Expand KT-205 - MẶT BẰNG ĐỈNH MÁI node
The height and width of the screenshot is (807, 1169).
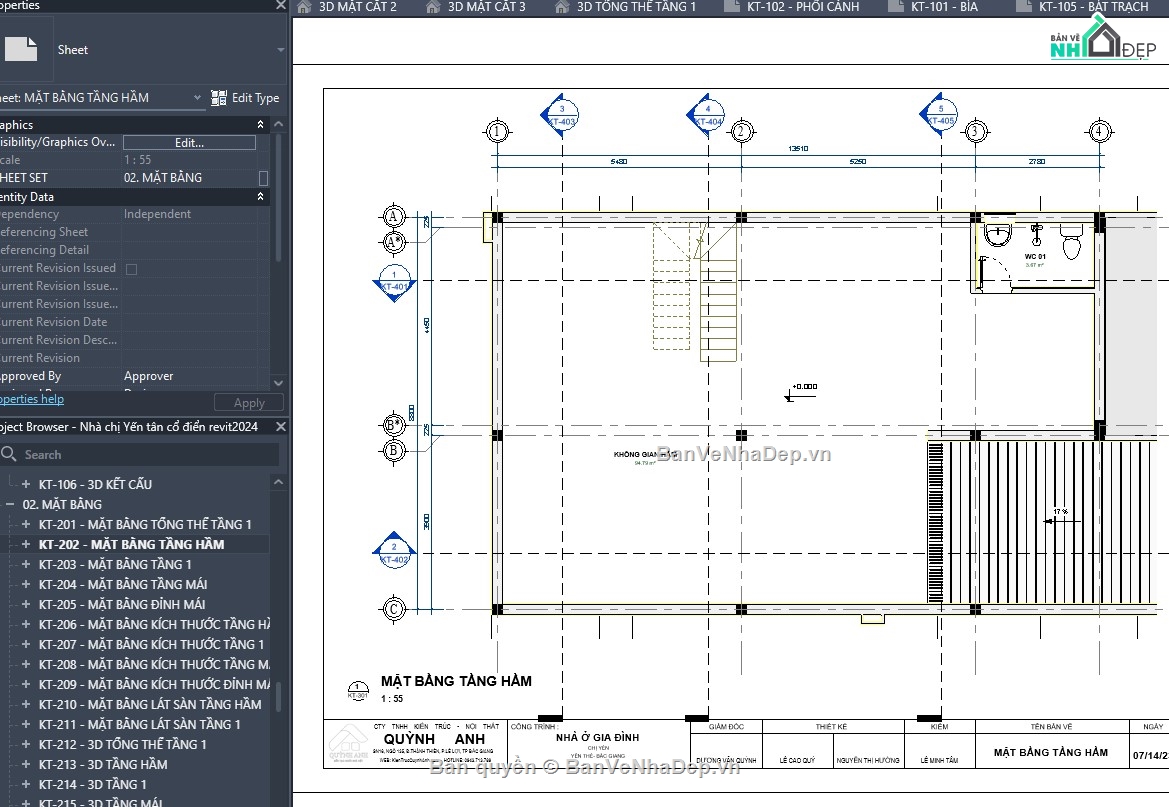click(26, 604)
